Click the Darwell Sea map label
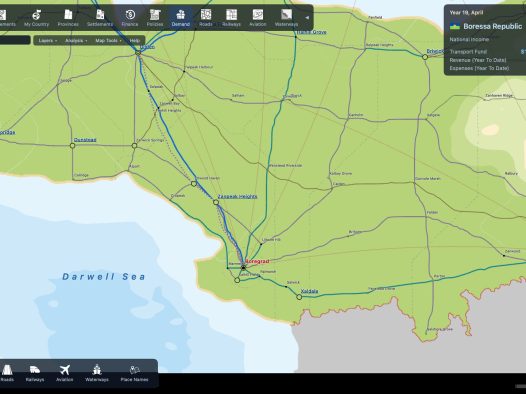The height and width of the screenshot is (394, 526). [x=104, y=277]
